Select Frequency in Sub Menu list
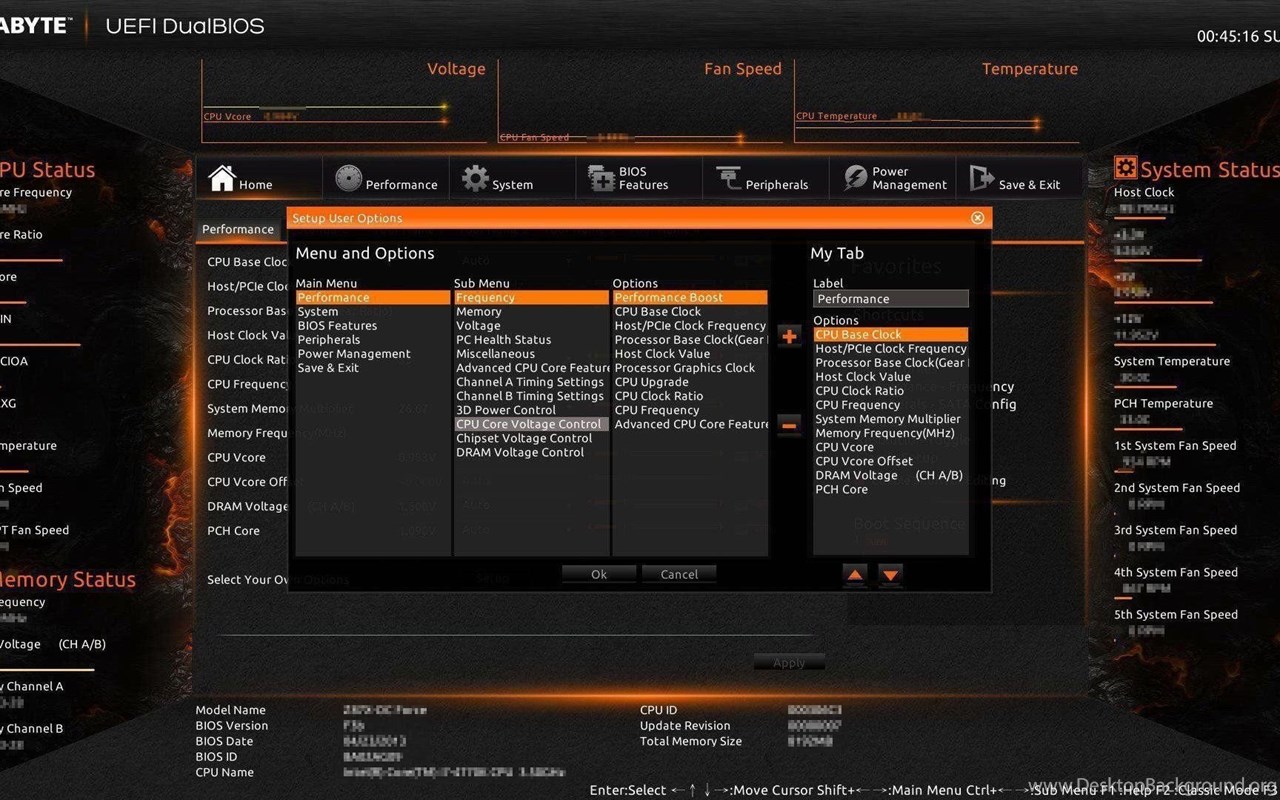The height and width of the screenshot is (800, 1280). point(531,298)
